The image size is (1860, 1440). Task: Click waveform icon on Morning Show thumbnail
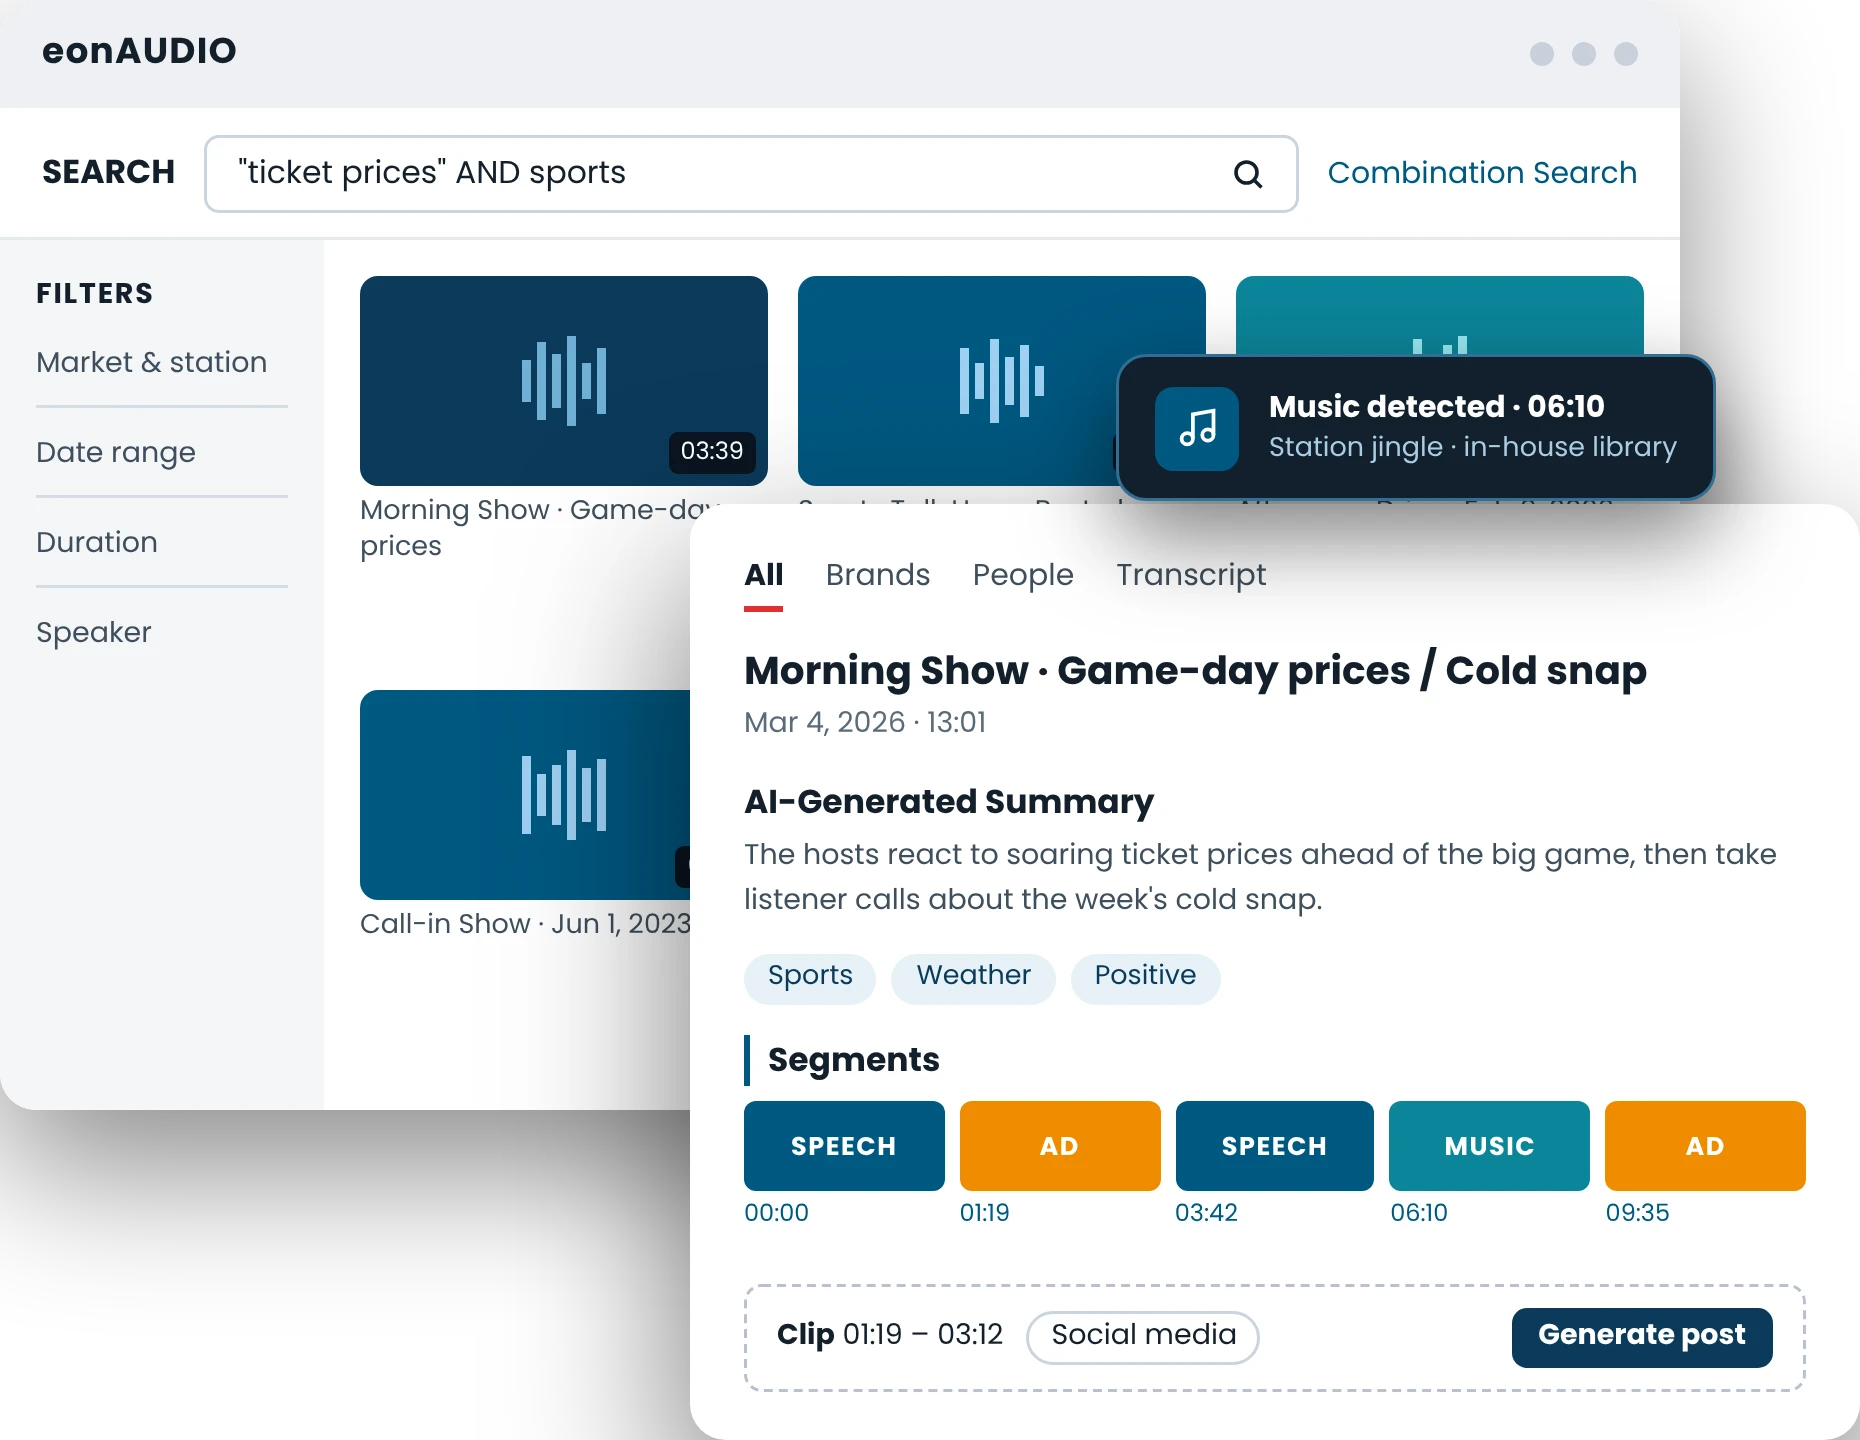click(x=564, y=381)
